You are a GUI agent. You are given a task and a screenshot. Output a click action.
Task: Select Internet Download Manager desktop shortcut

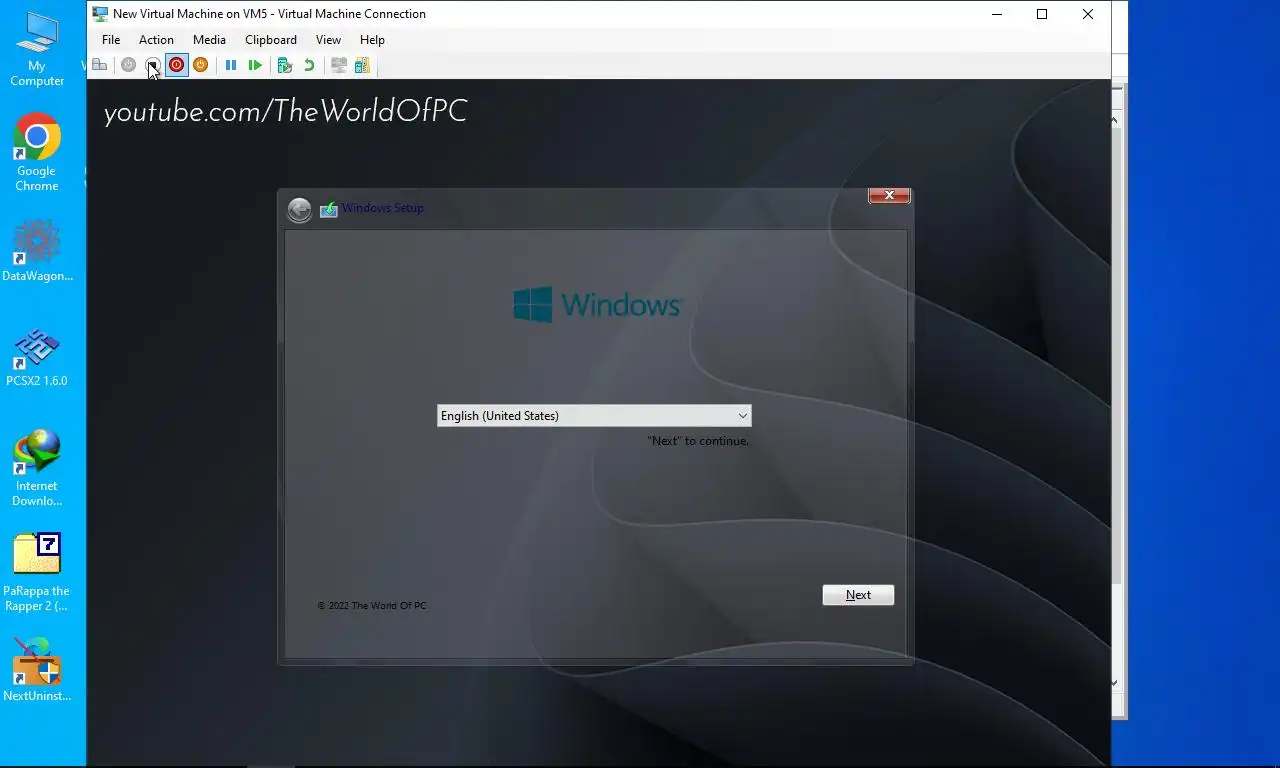tap(37, 468)
